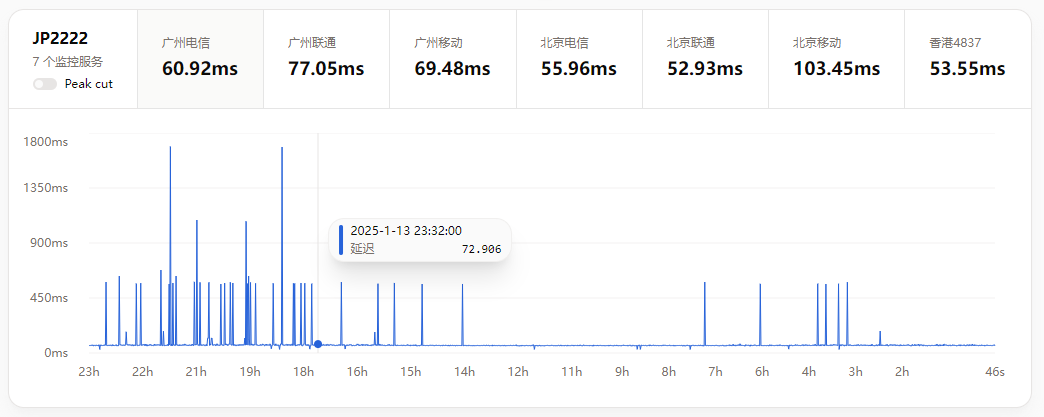Open the 广州移动 monitoring tab
The width and height of the screenshot is (1044, 417).
452,59
